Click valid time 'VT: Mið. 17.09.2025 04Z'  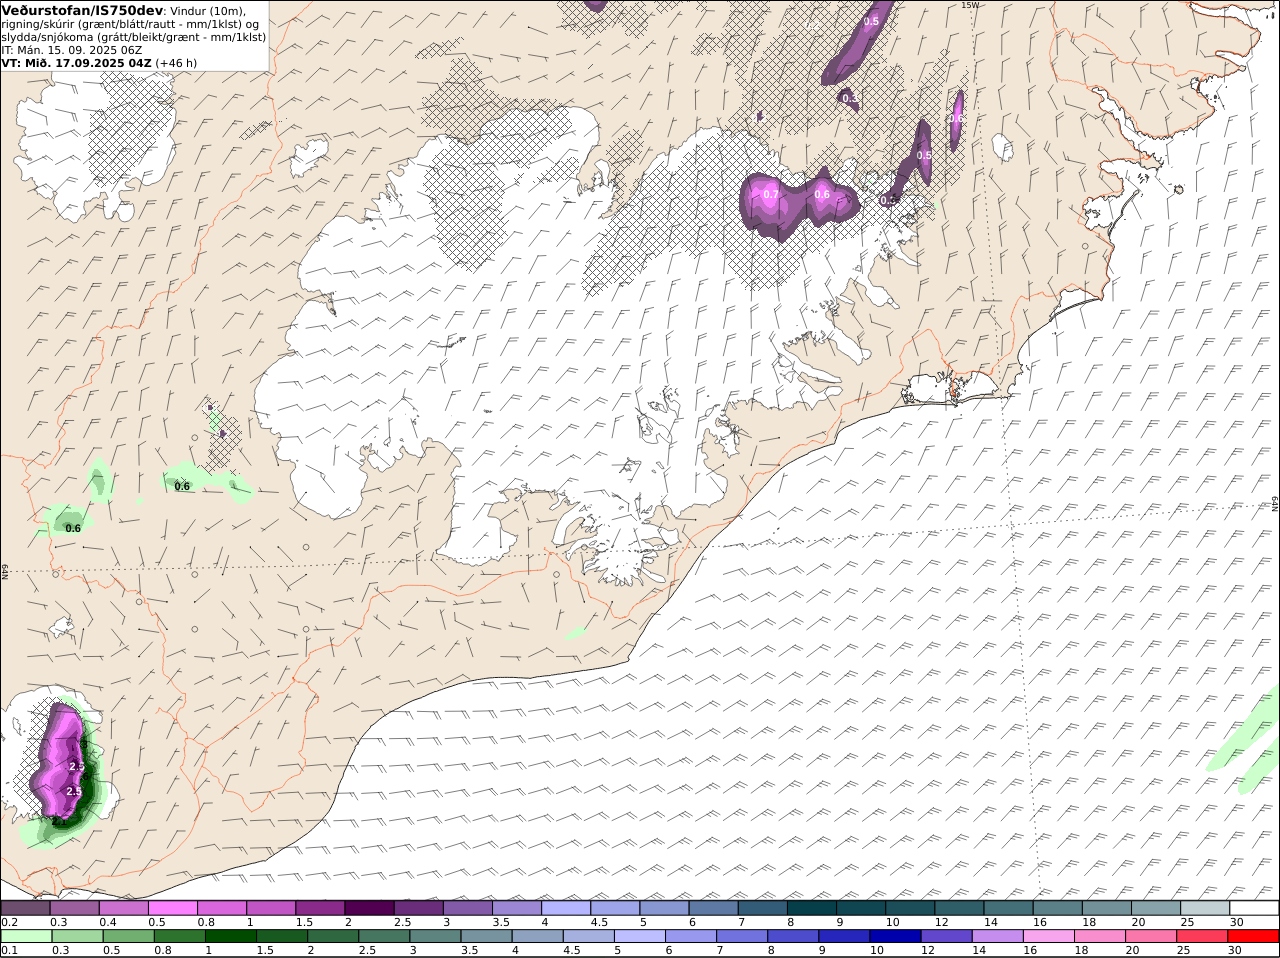(77, 62)
